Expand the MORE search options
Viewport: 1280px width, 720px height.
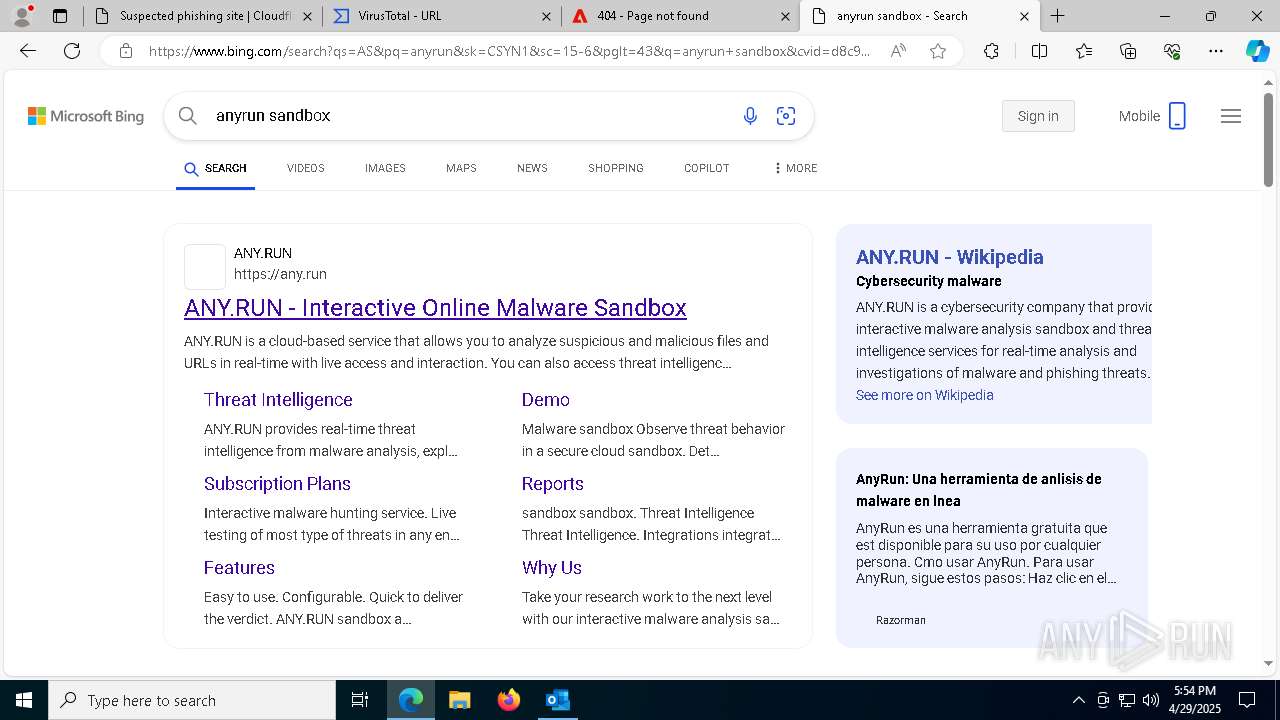click(x=796, y=168)
